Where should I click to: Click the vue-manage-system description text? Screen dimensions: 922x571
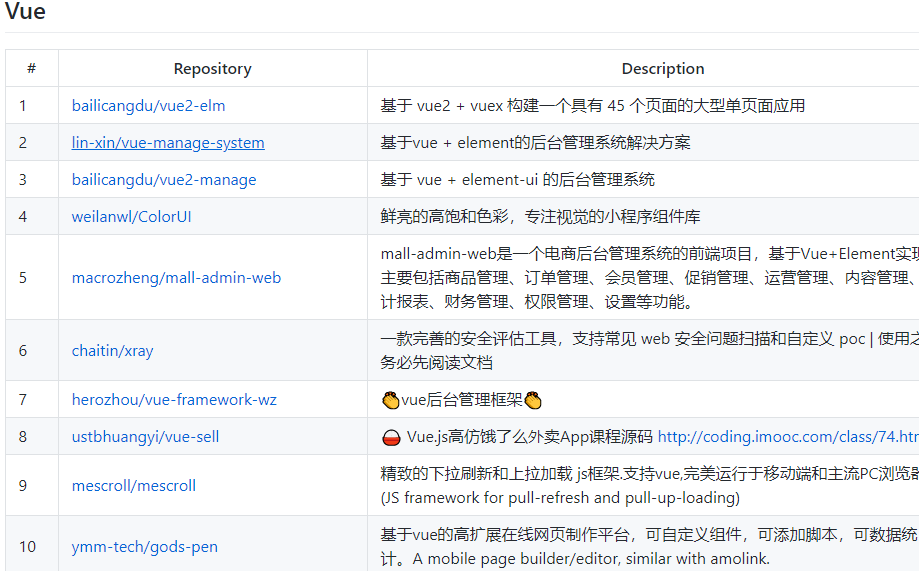(535, 143)
